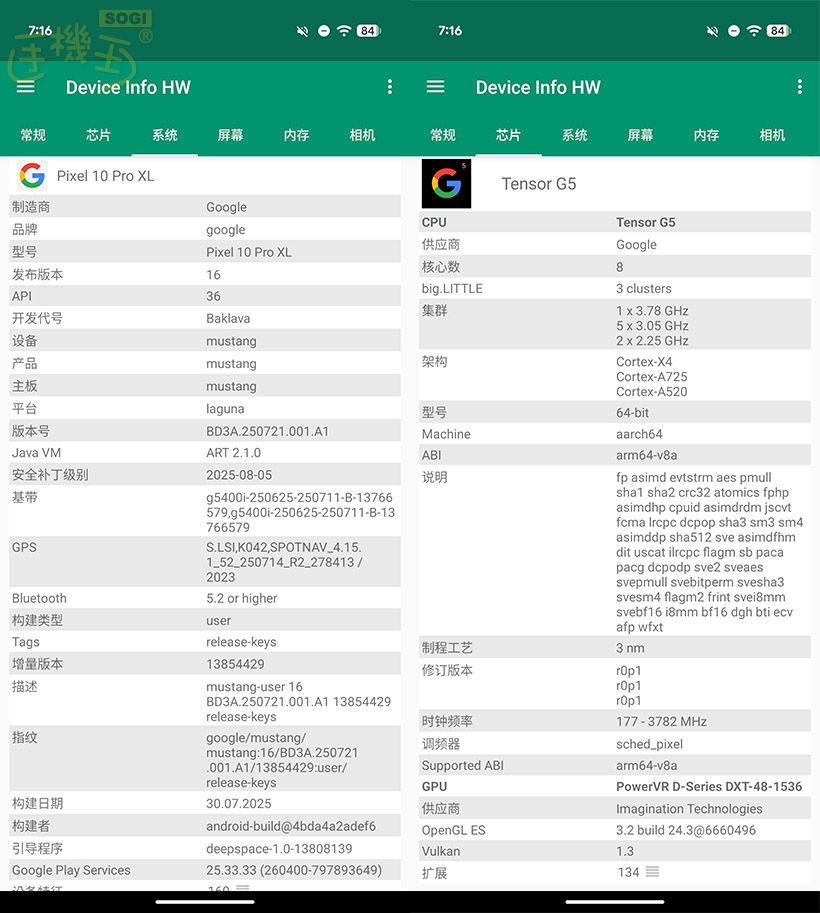Tap the battery 84 indicator on right screen

coord(779,31)
